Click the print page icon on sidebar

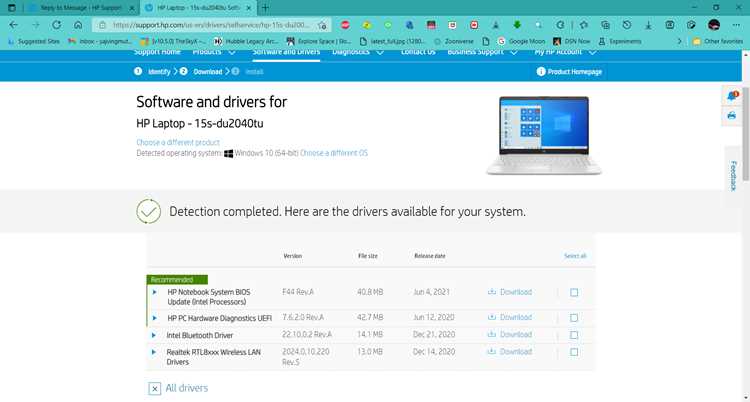point(732,116)
